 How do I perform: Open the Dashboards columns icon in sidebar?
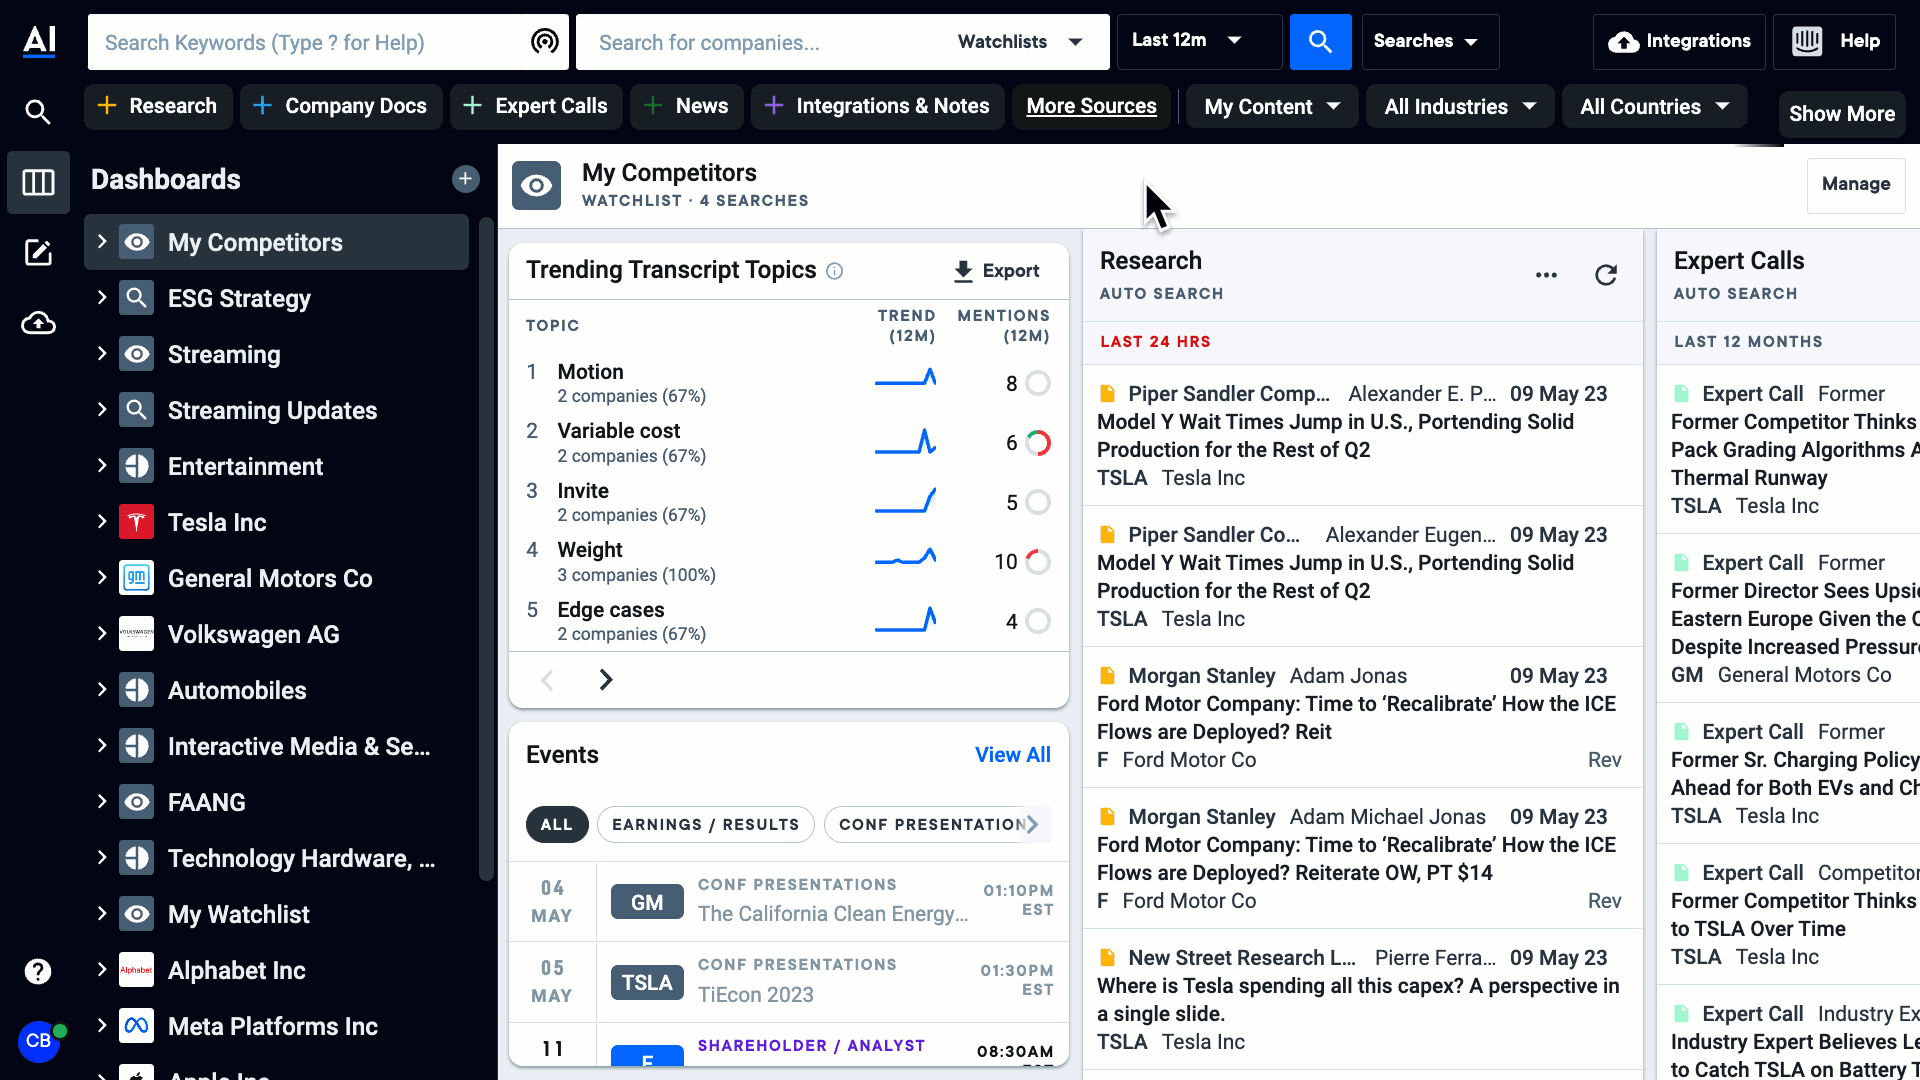38,182
